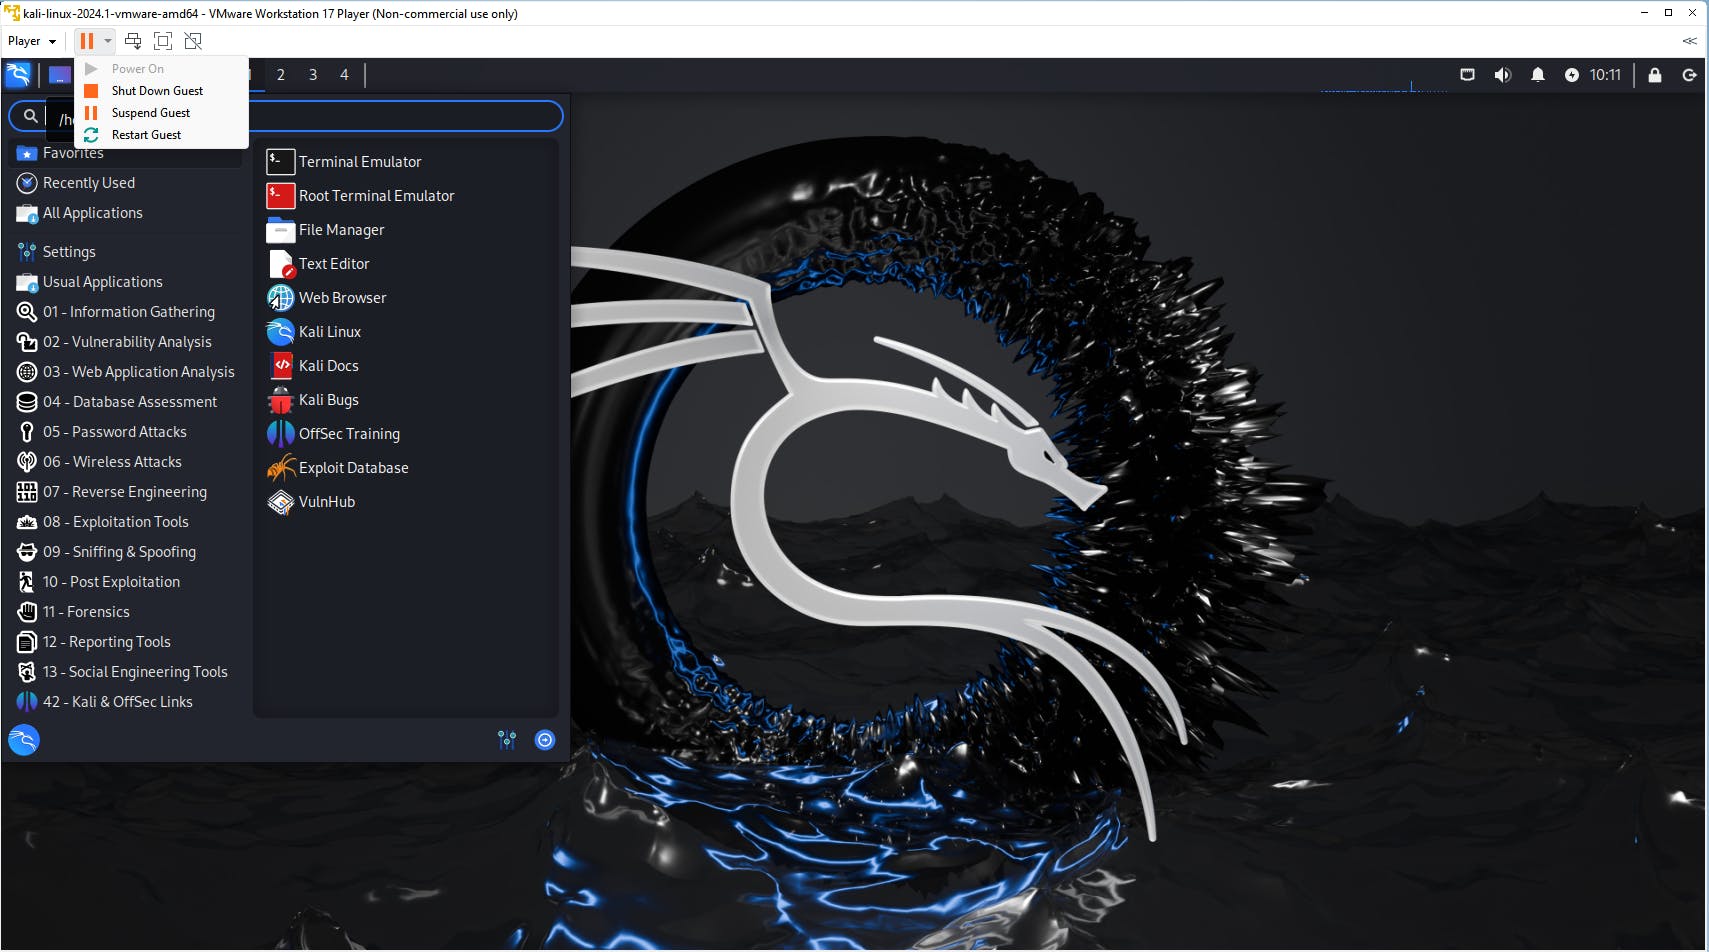
Task: Click the application menu search field
Action: coord(286,117)
